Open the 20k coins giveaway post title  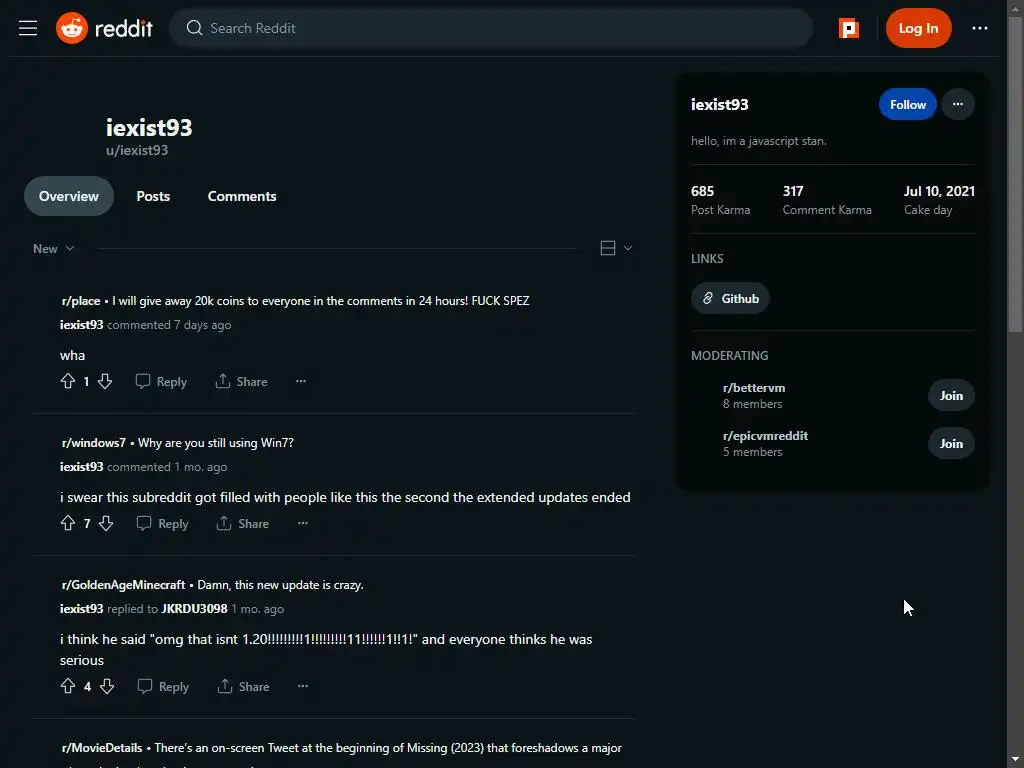321,301
